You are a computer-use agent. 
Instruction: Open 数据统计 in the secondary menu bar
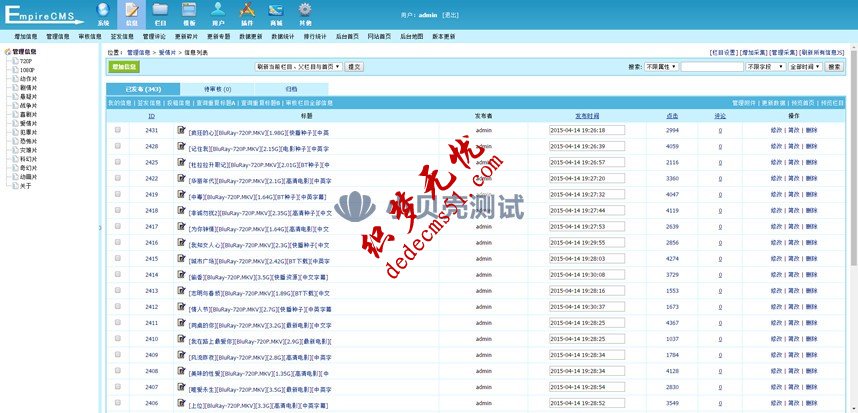[283, 37]
